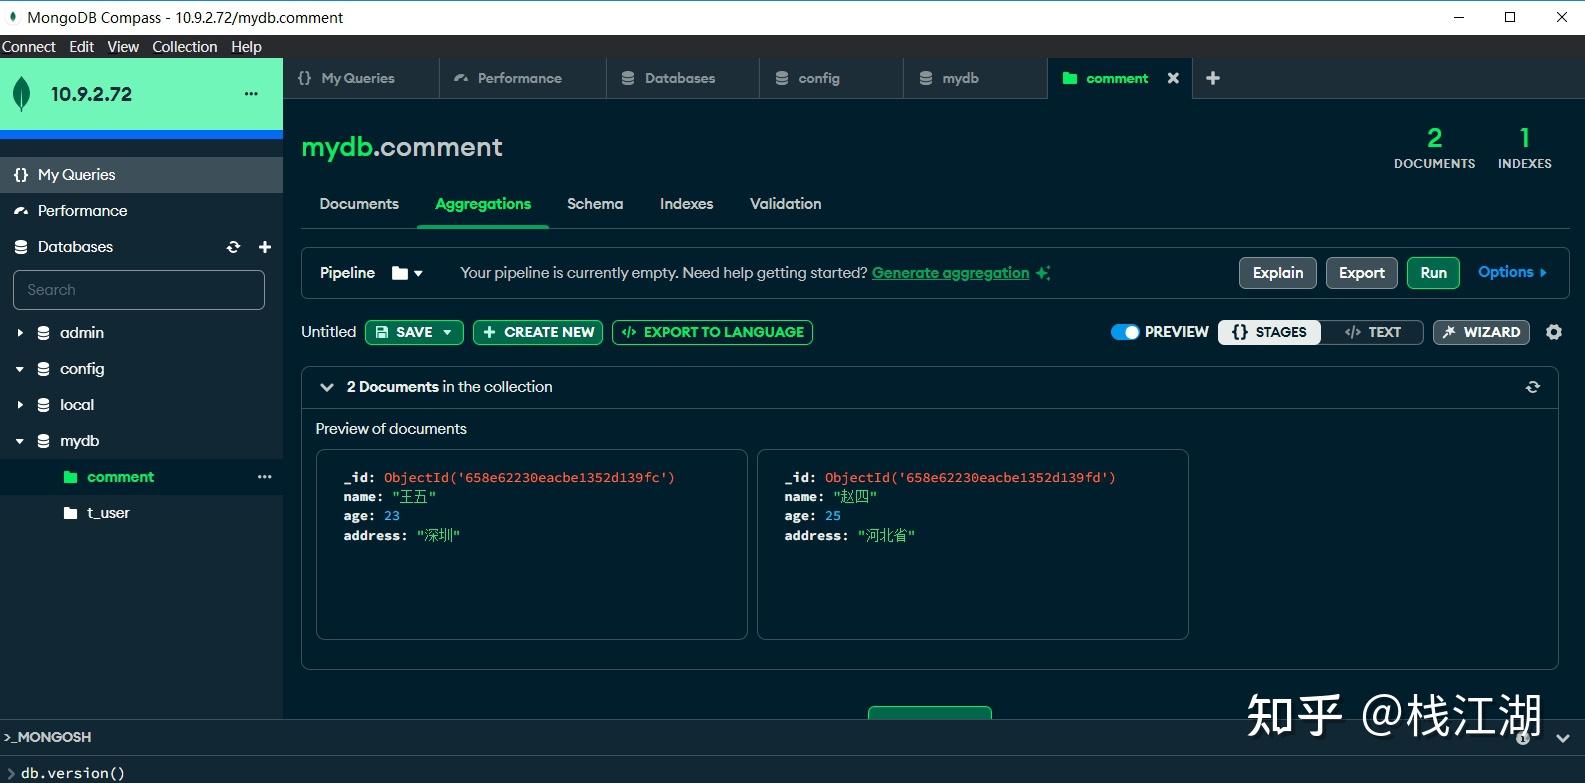Image resolution: width=1585 pixels, height=783 pixels.
Task: Click the sidebar database Search field
Action: pyautogui.click(x=139, y=290)
